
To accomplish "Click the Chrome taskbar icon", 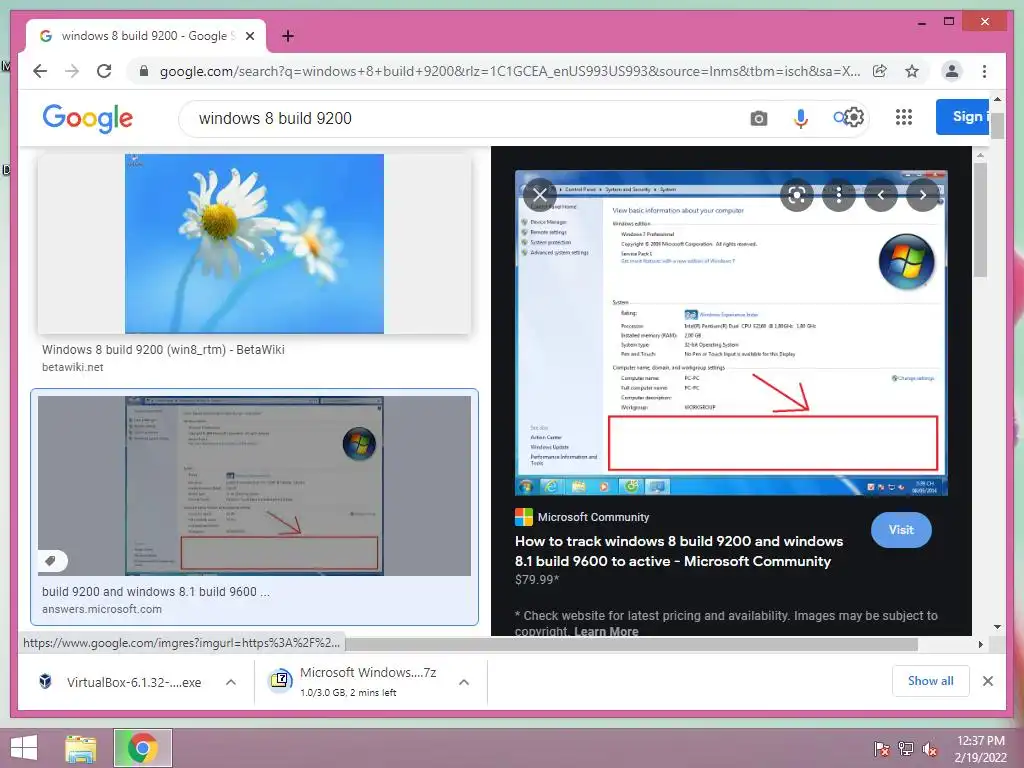I will (142, 748).
